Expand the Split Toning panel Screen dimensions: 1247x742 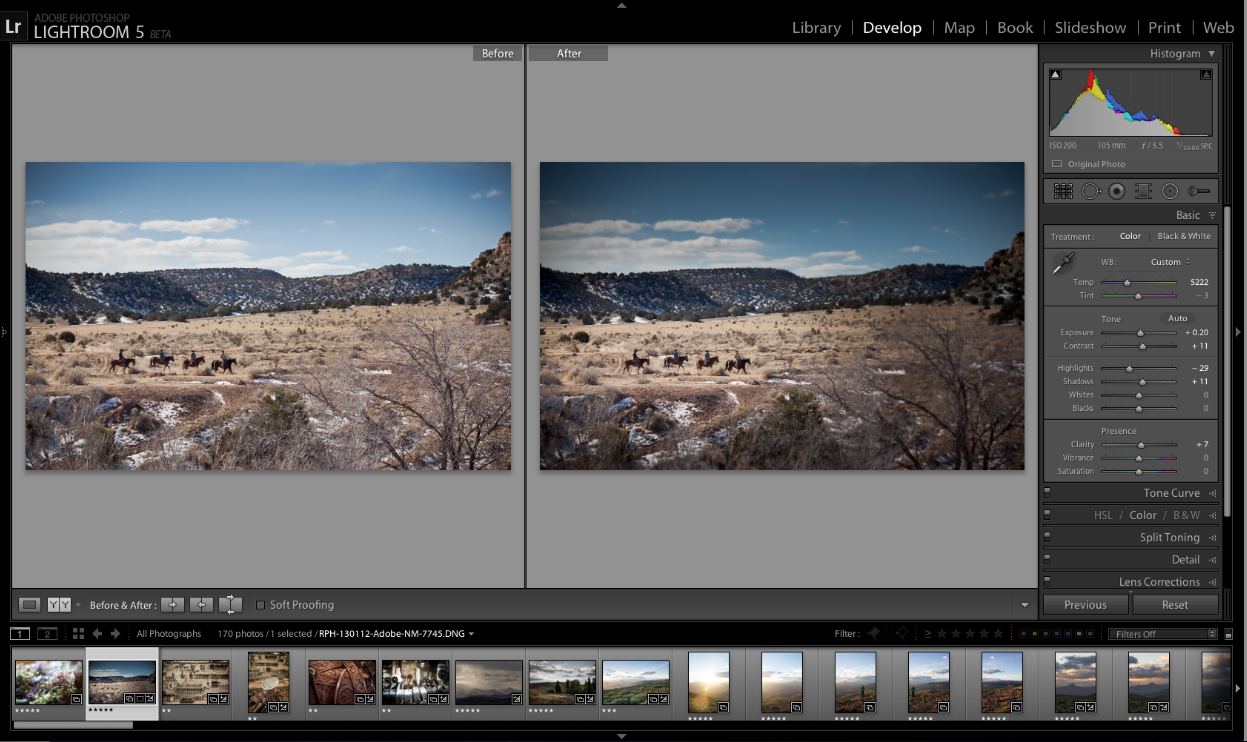[1212, 538]
